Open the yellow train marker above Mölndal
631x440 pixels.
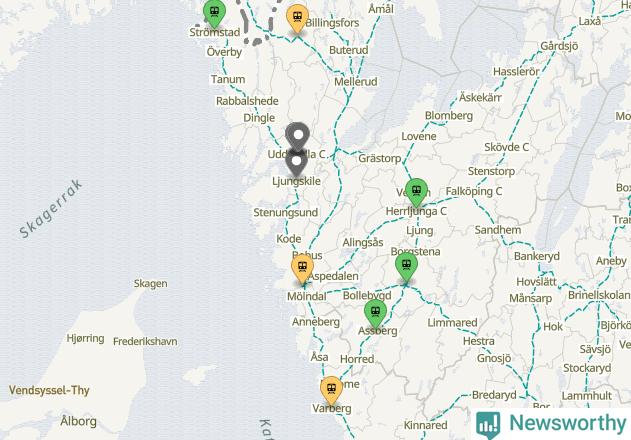(x=302, y=269)
